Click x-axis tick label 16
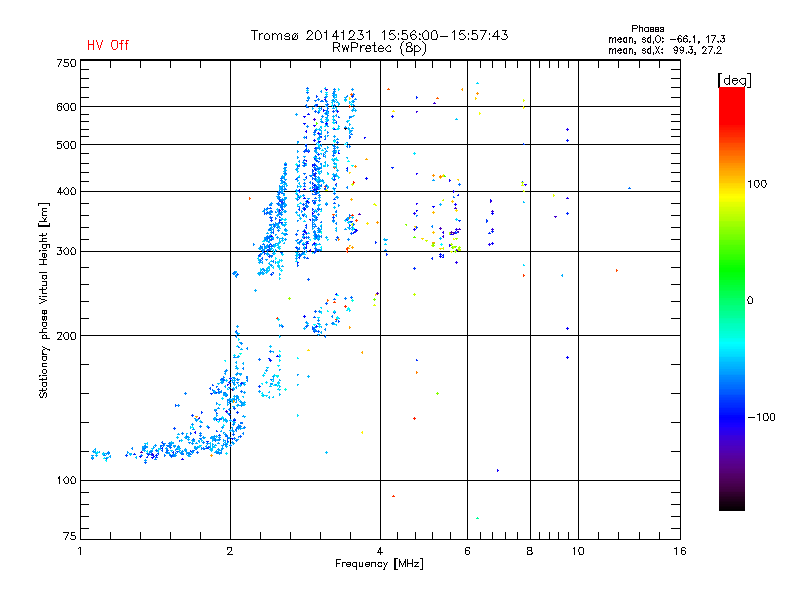Viewport: 800px width, 600px height. point(680,551)
